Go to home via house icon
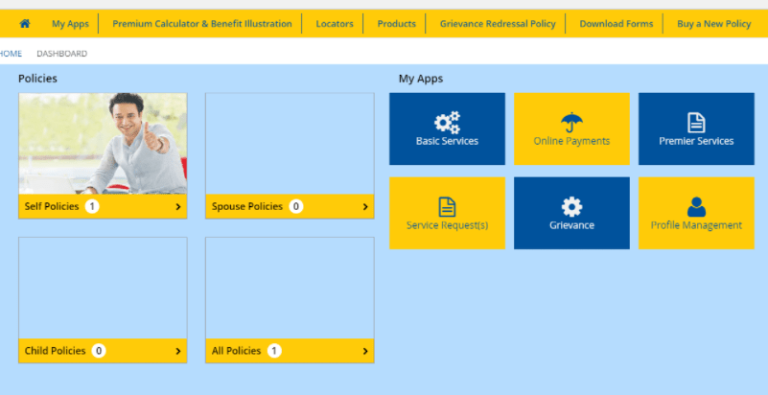The image size is (768, 395). tap(24, 24)
